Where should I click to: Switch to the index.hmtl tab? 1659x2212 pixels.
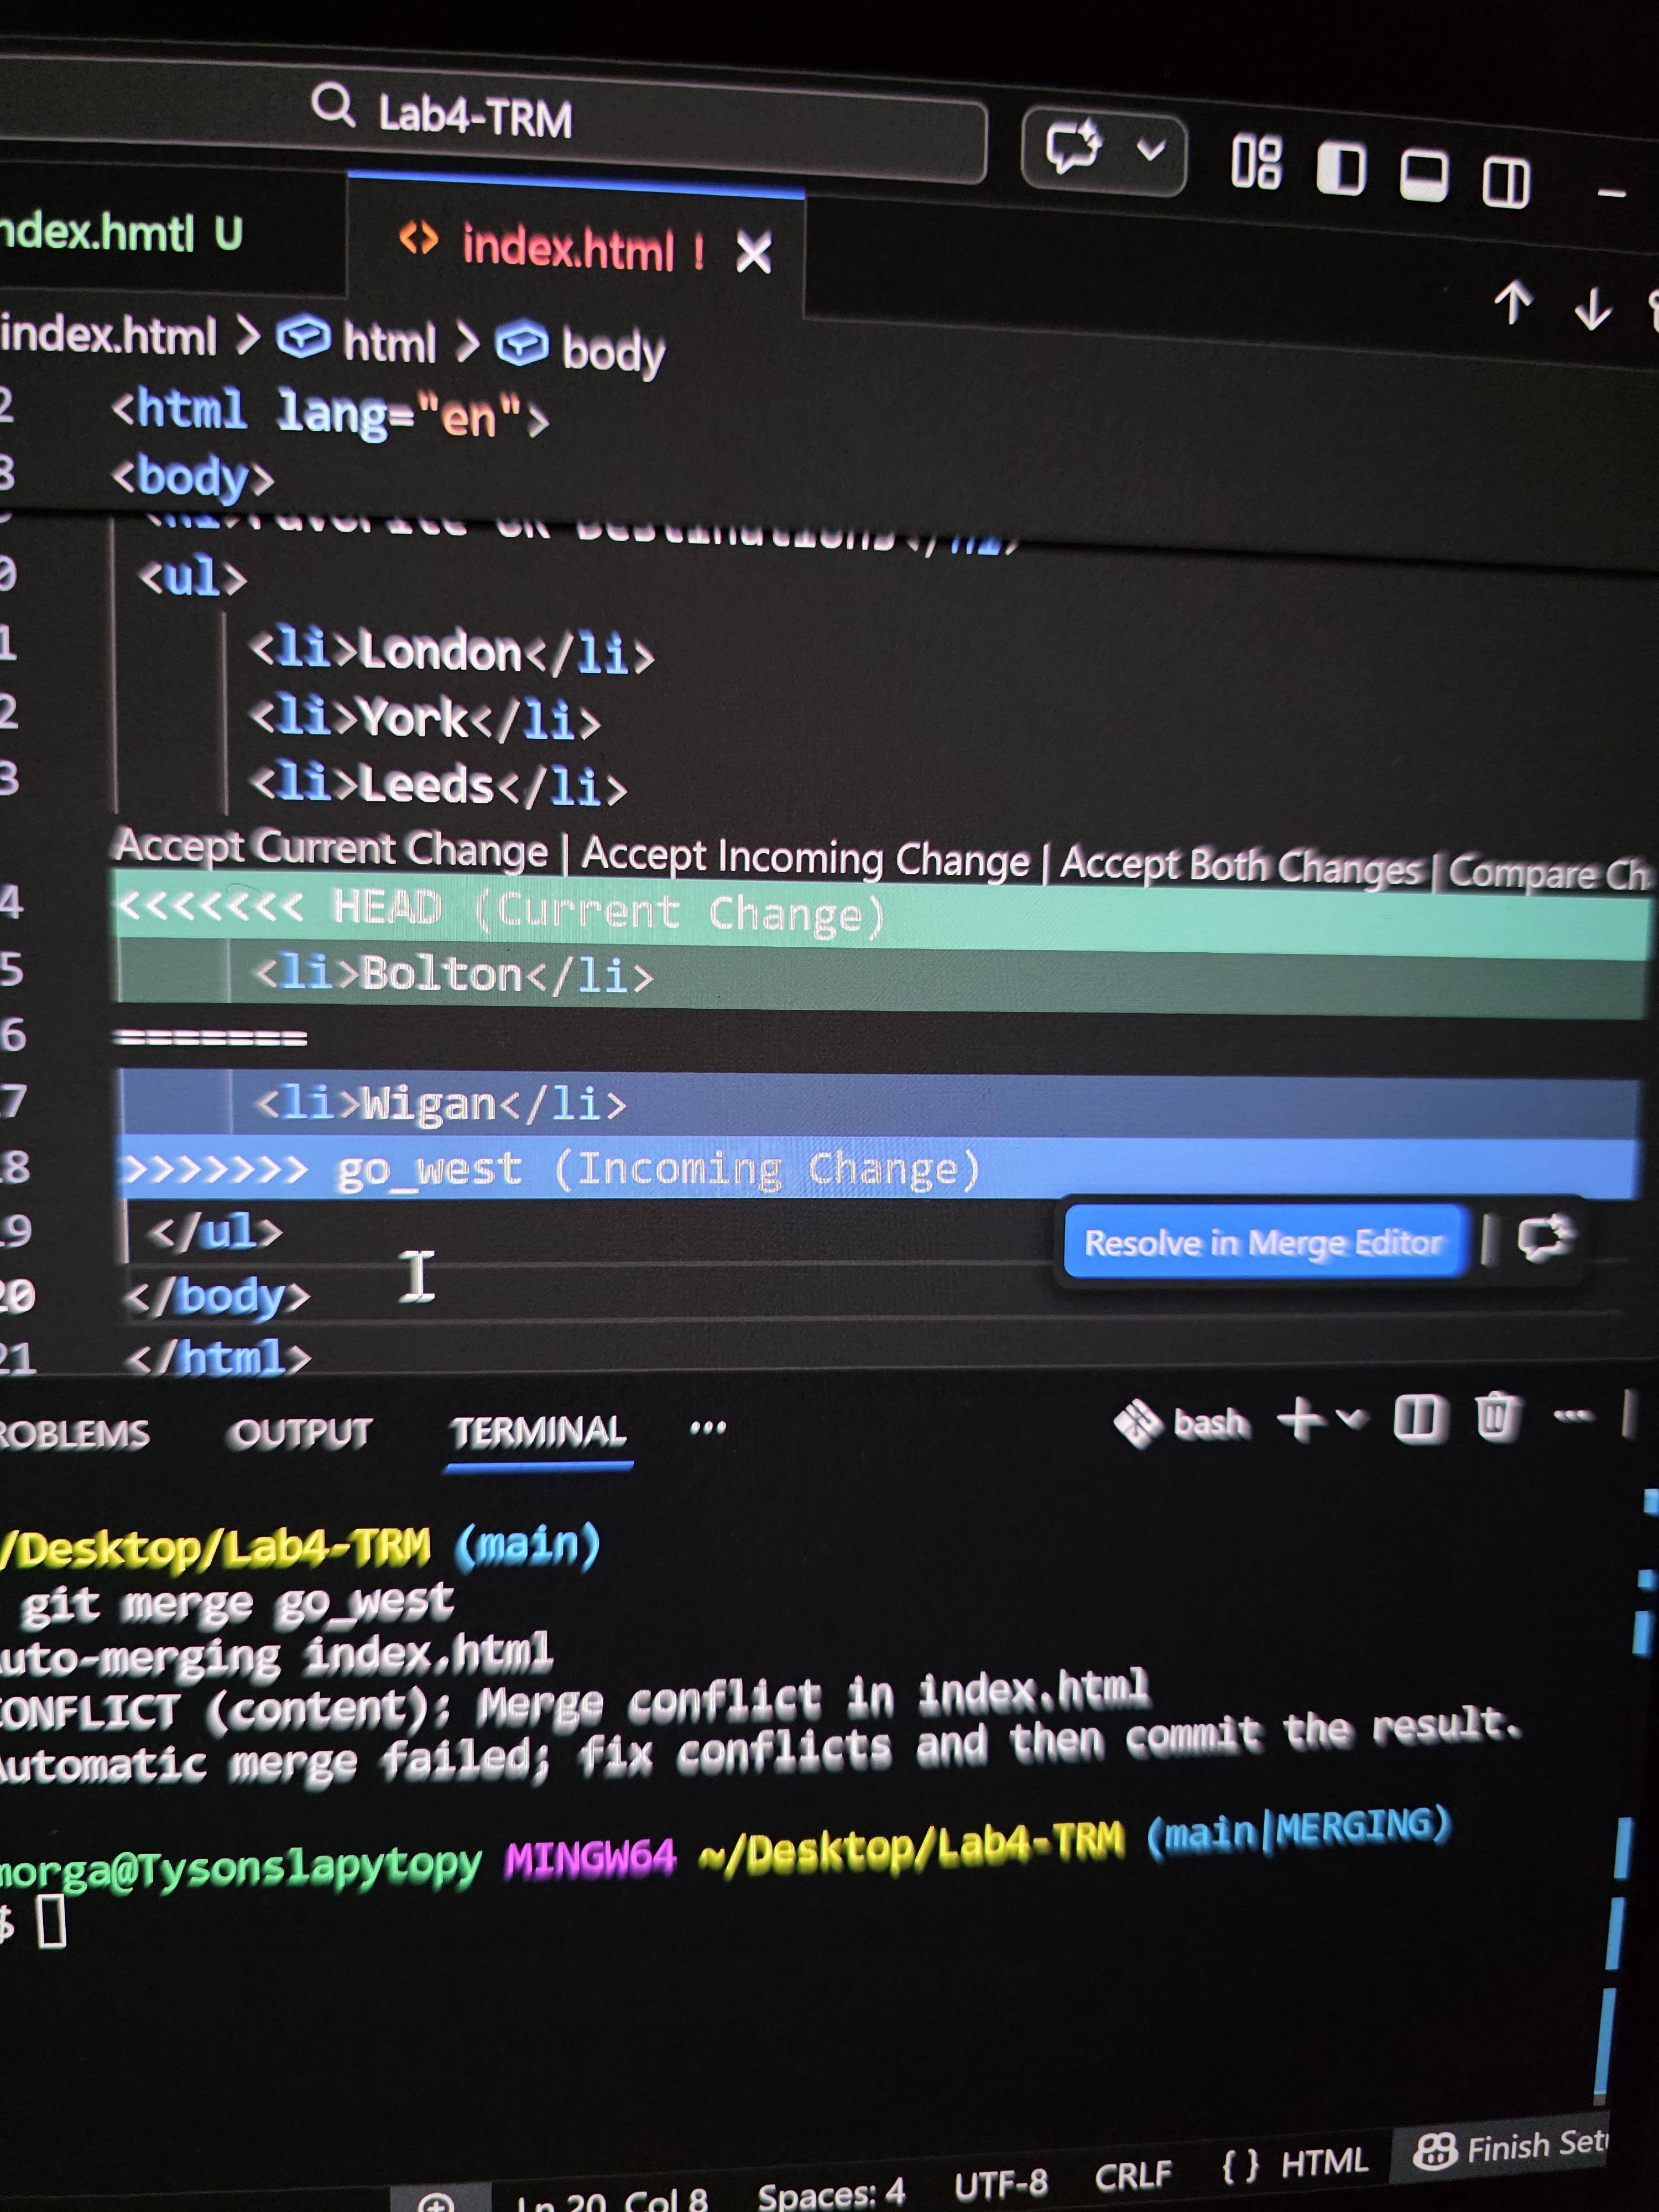click(120, 234)
